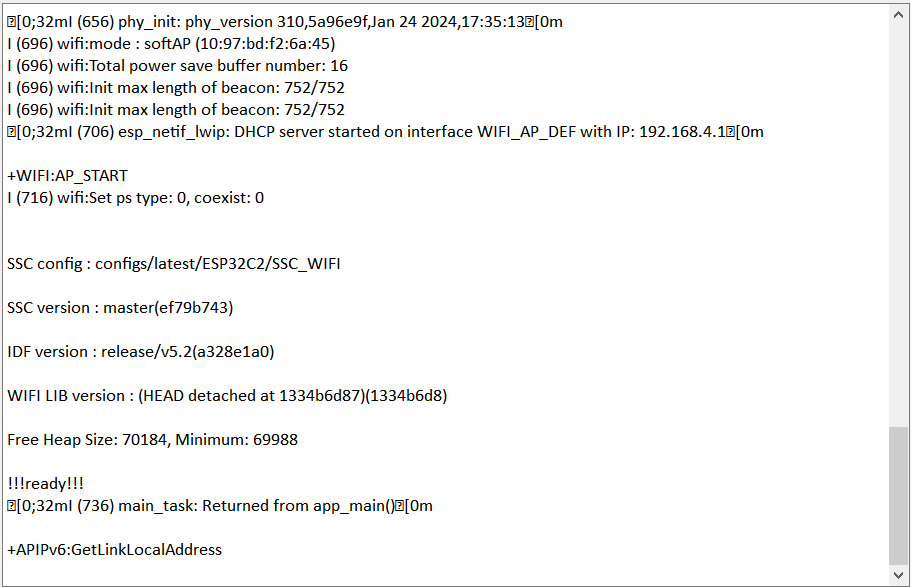
Task: Click the scrollbar up arrow
Action: [x=899, y=13]
